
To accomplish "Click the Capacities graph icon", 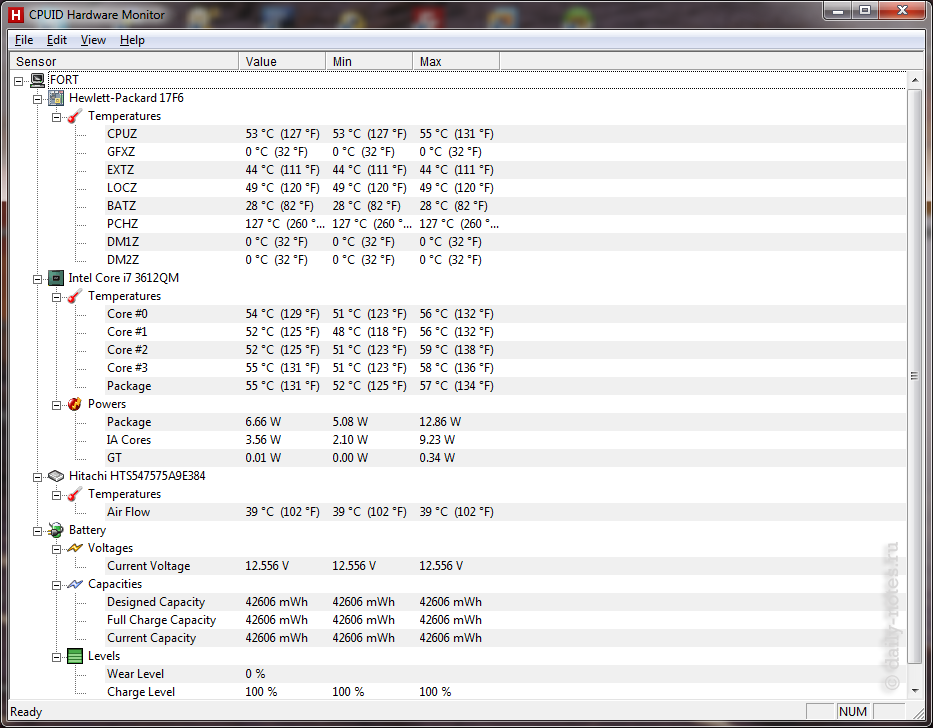I will coord(75,584).
